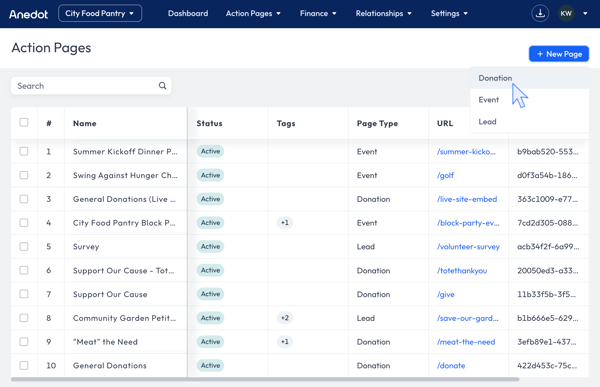Check the box for Summer Kickoff Dinner row
The width and height of the screenshot is (600, 387).
point(24,151)
